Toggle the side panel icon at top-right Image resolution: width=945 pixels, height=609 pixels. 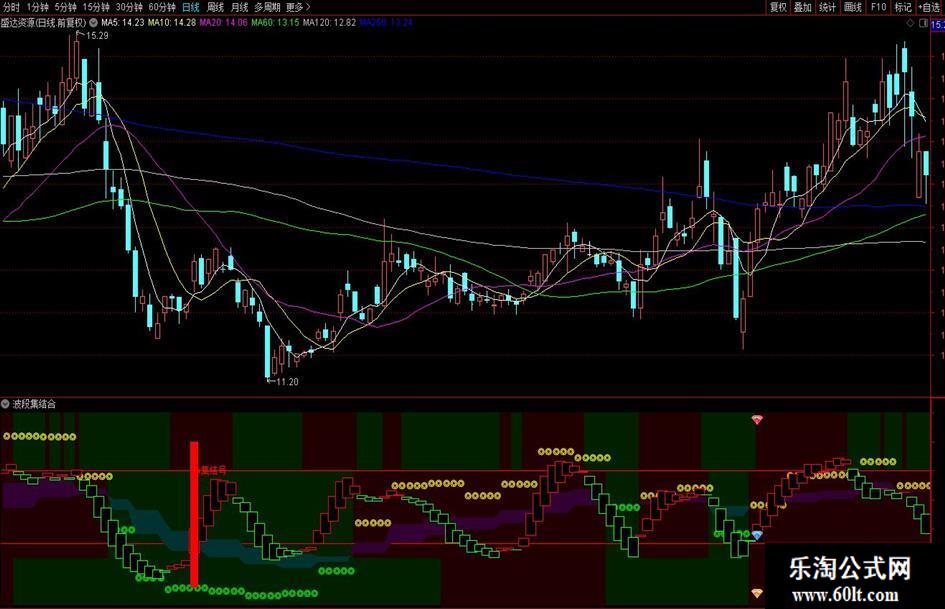pos(923,24)
